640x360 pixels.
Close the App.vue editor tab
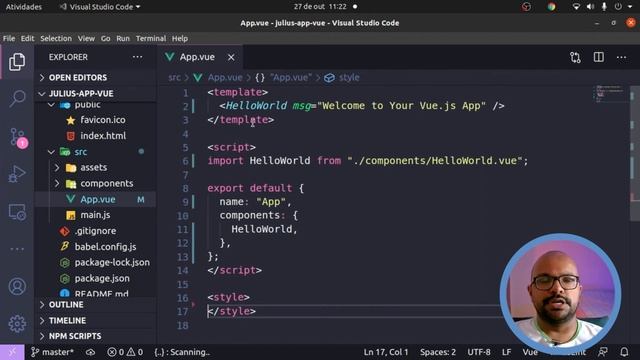231,57
